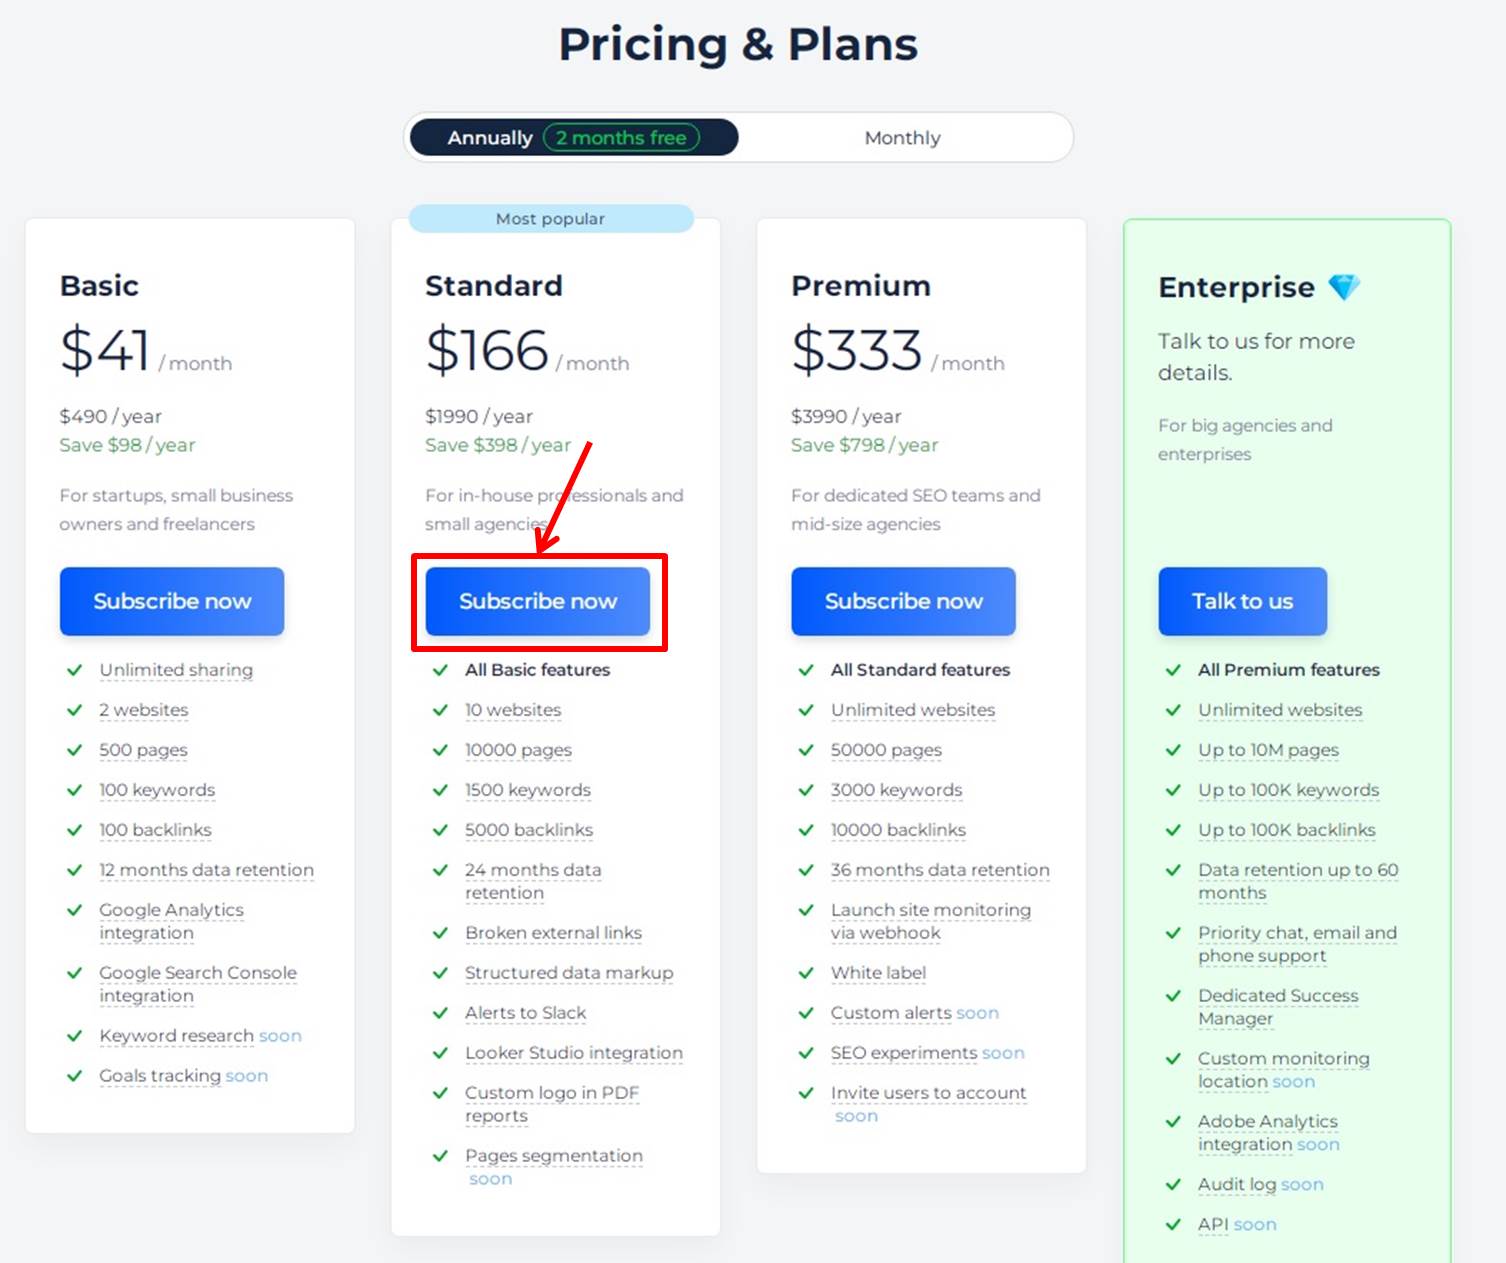Screen dimensions: 1506x1263
Task: Subscribe to the Basic plan
Action: (172, 601)
